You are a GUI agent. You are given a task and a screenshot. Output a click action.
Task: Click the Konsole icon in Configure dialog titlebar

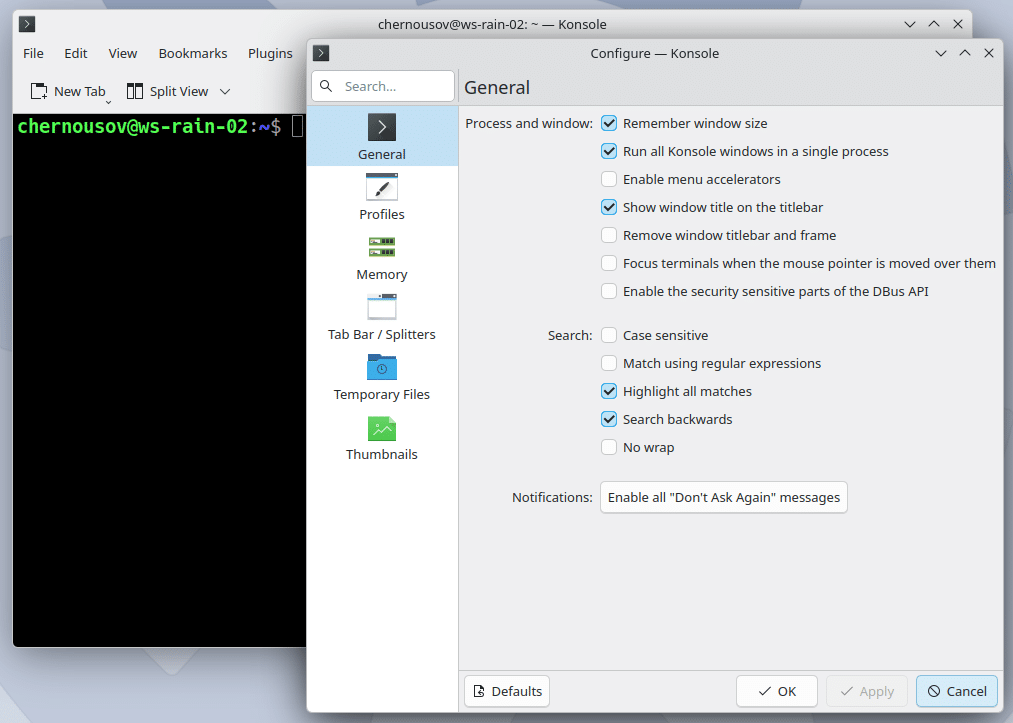coord(321,53)
